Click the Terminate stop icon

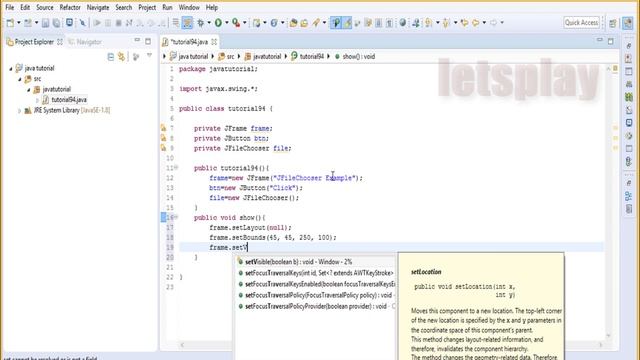118,23
